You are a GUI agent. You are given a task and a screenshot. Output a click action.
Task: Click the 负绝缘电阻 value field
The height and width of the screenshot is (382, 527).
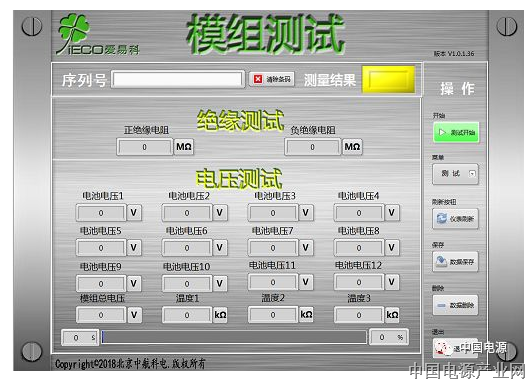click(313, 147)
